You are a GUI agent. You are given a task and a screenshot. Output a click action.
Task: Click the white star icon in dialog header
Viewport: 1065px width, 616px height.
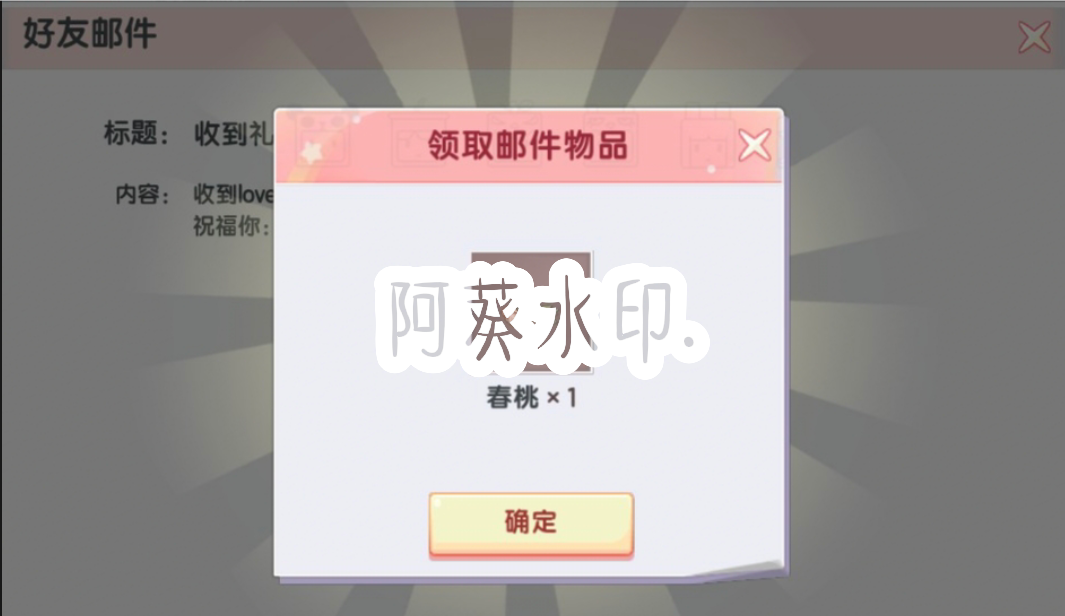(312, 151)
